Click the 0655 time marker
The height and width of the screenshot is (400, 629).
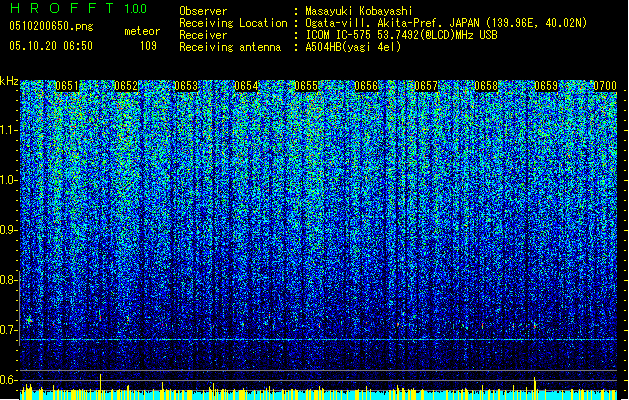coord(306,86)
